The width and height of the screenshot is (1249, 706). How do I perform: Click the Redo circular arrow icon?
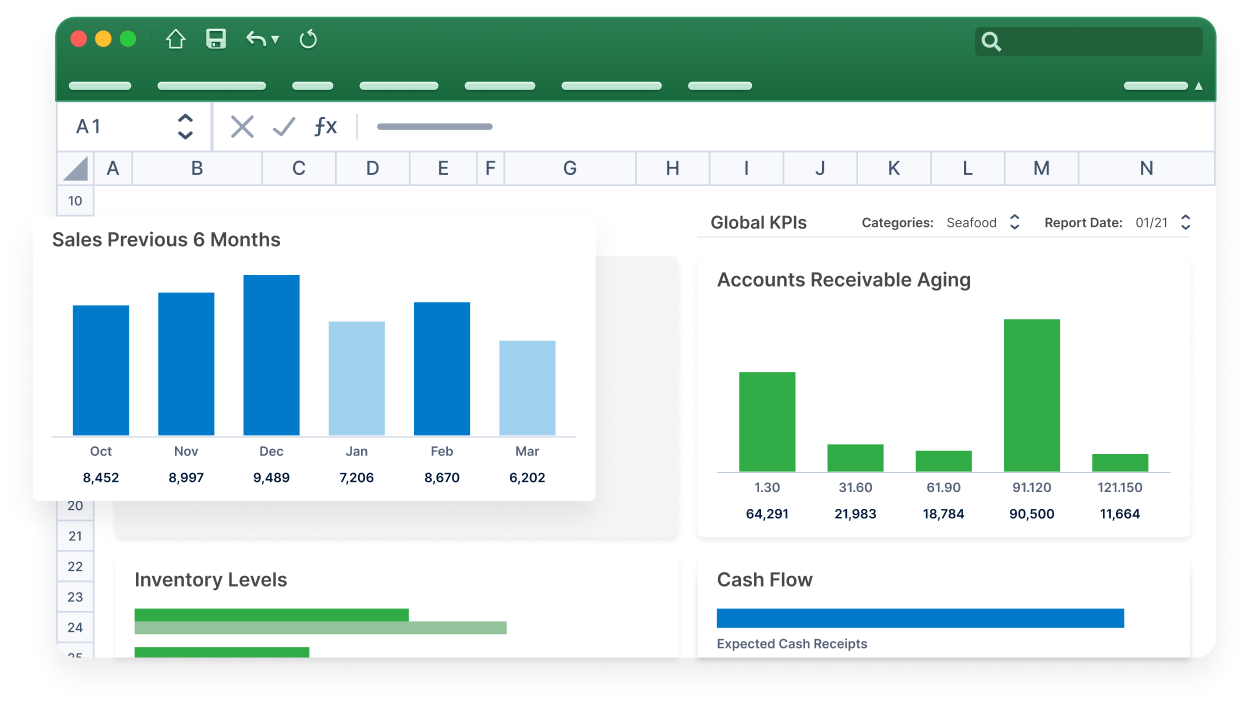[x=308, y=39]
